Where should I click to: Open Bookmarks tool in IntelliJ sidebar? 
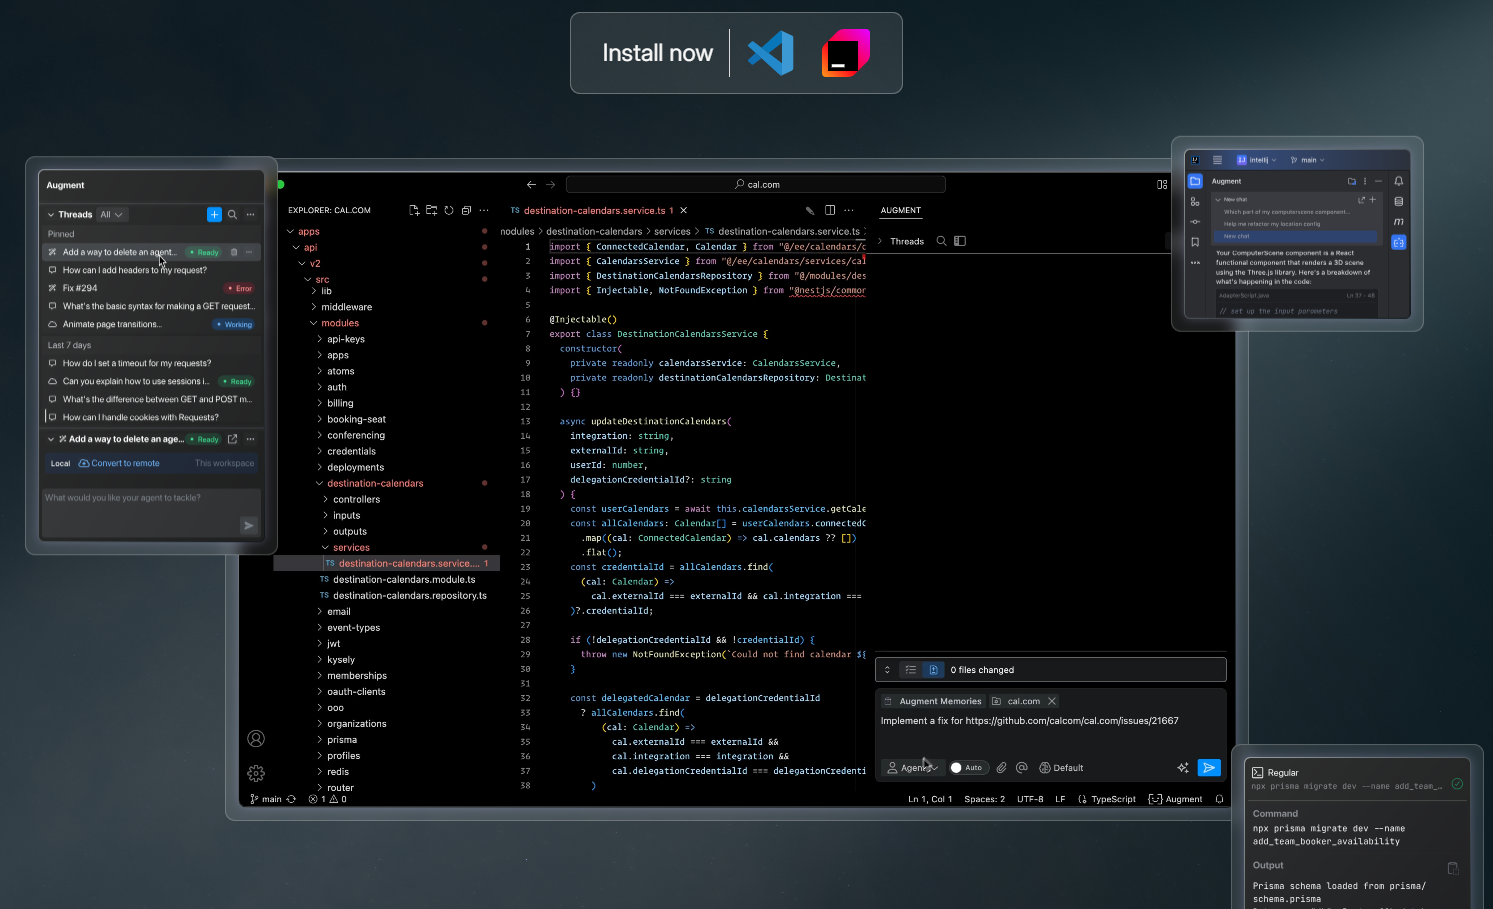click(x=1194, y=242)
